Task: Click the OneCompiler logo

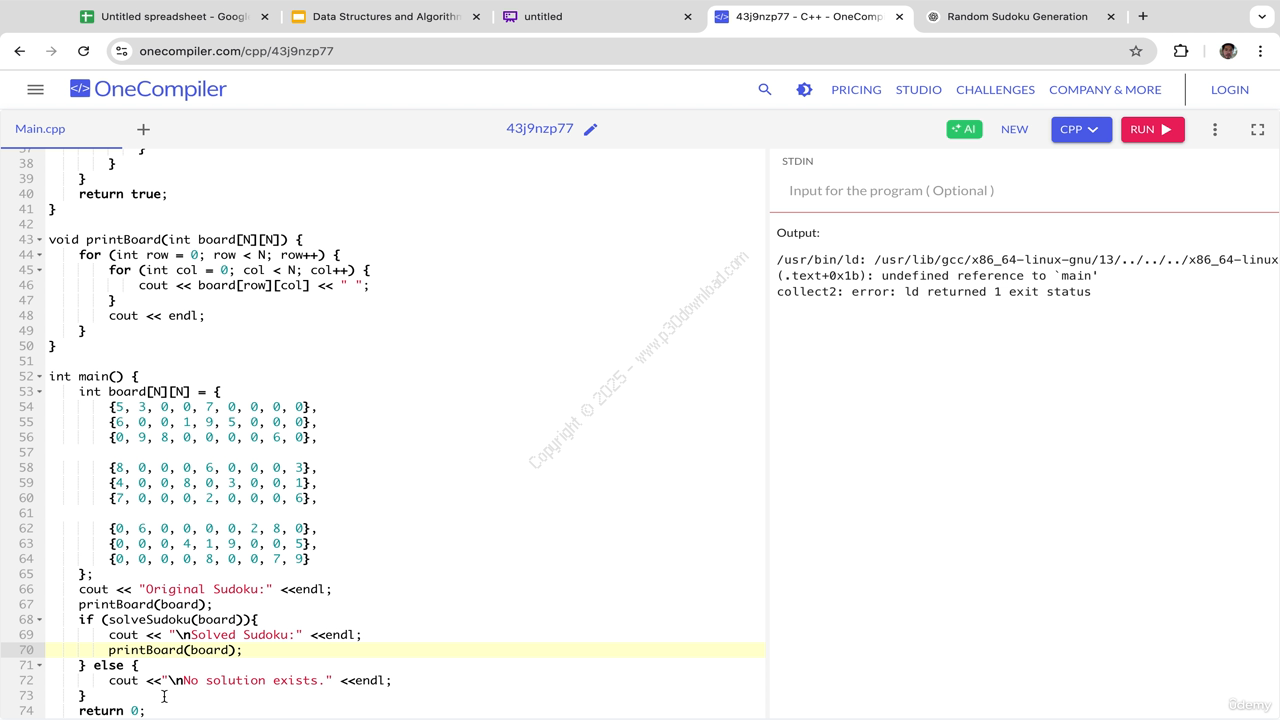Action: click(x=148, y=89)
